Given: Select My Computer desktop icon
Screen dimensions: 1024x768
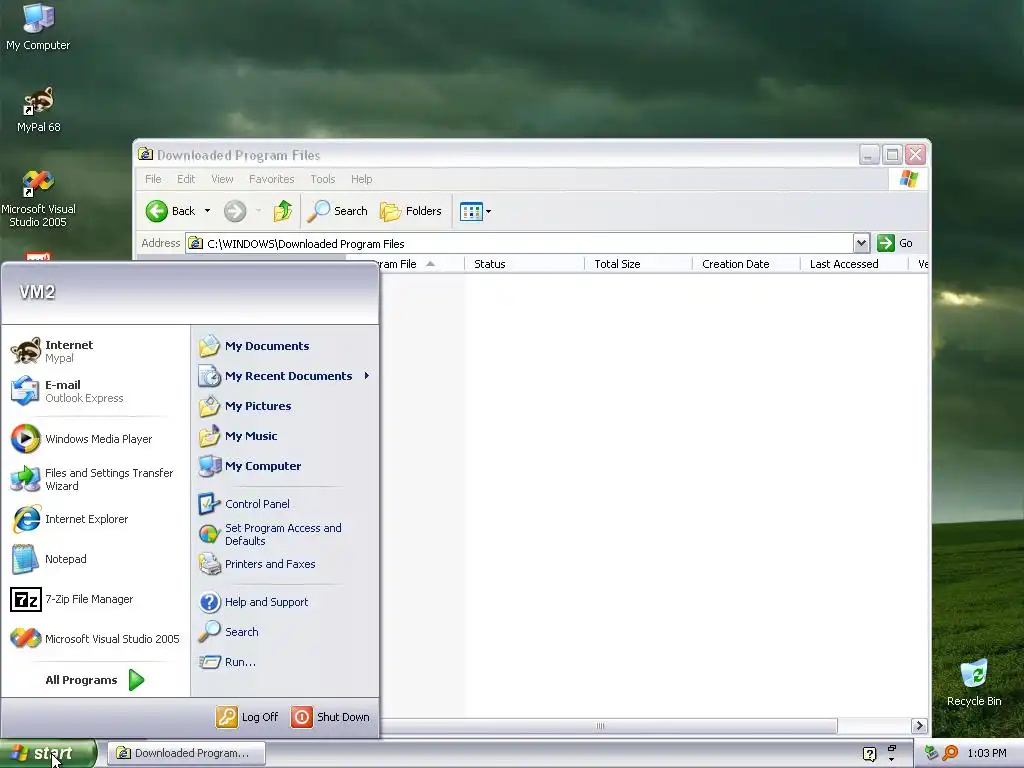Looking at the screenshot, I should (38, 27).
